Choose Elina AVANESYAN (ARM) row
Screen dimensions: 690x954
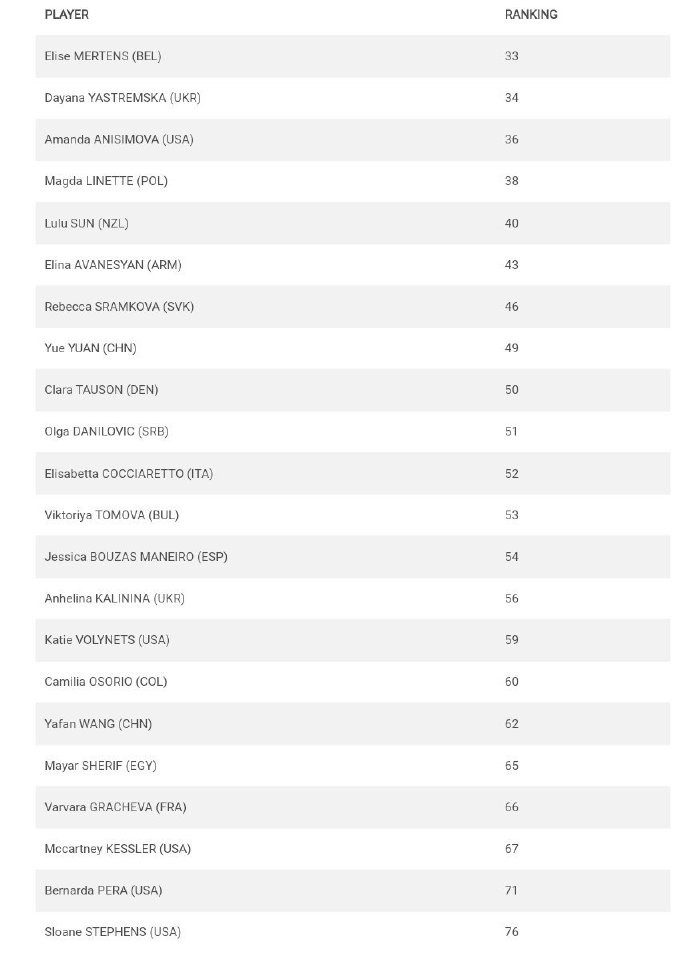point(113,265)
